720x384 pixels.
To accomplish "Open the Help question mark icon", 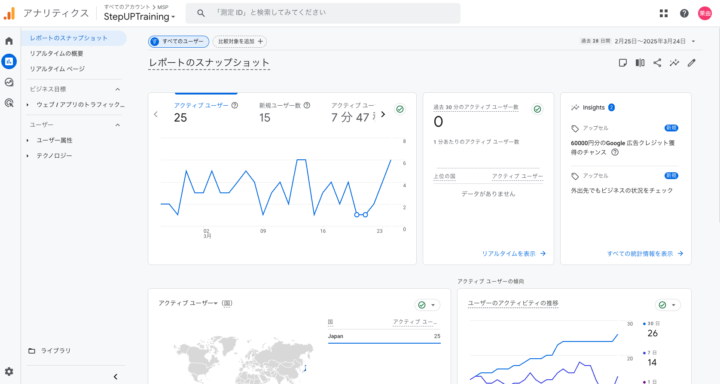I will [684, 13].
